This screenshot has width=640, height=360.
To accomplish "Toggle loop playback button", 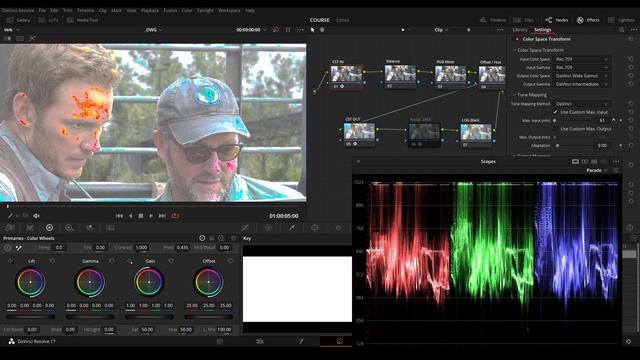I will 175,216.
